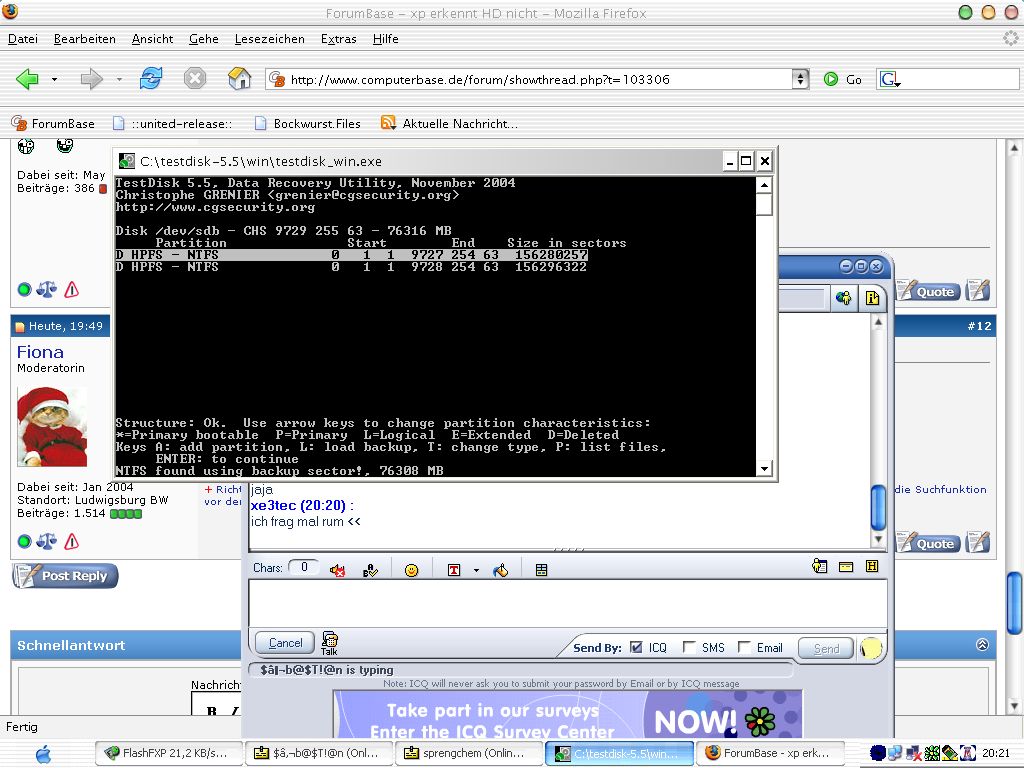Image resolution: width=1024 pixels, height=768 pixels.
Task: Click the Firefox forward arrow button
Action: [x=91, y=79]
